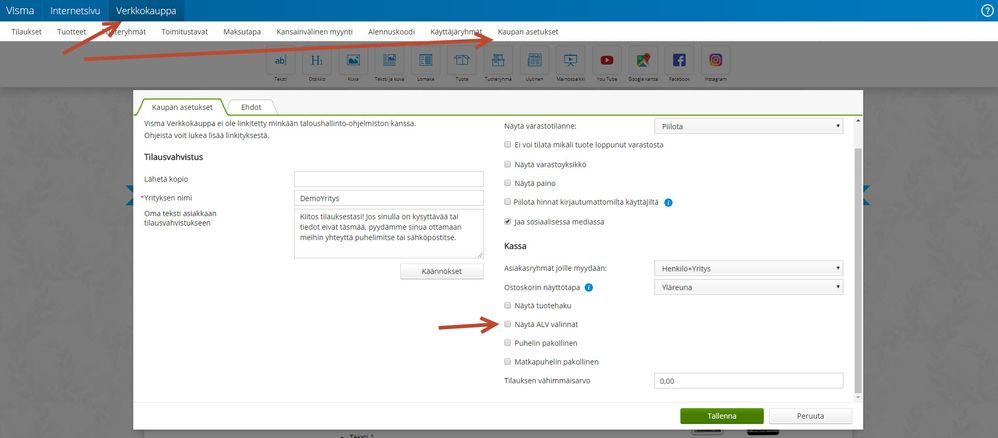This screenshot has height=438, width=998.
Task: Select the Google kartta icon
Action: pyautogui.click(x=643, y=60)
